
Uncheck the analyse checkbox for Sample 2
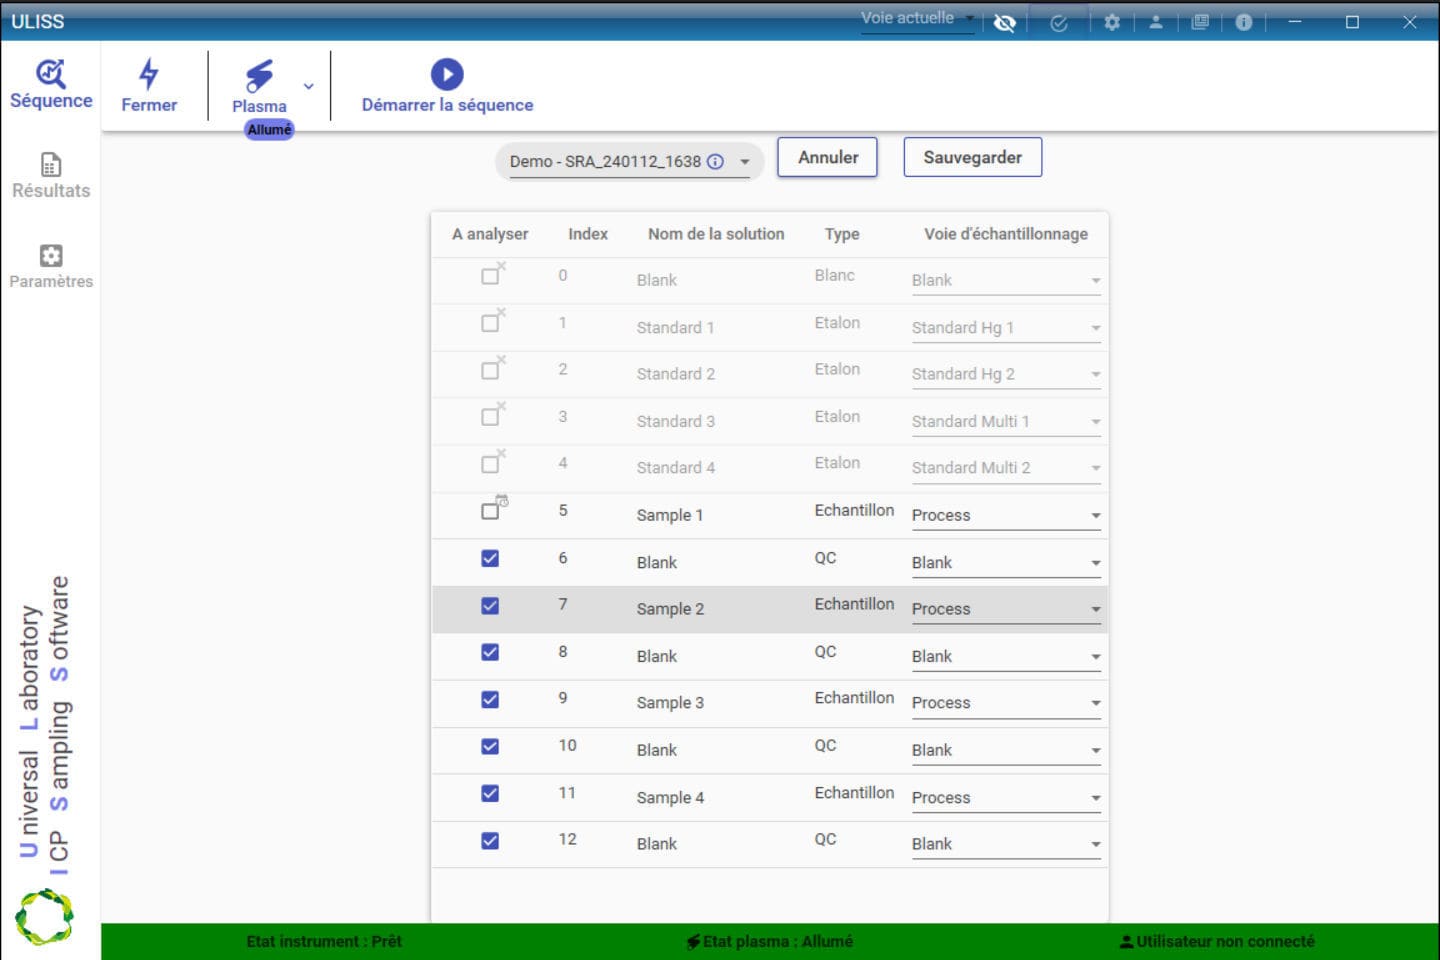[x=489, y=607]
